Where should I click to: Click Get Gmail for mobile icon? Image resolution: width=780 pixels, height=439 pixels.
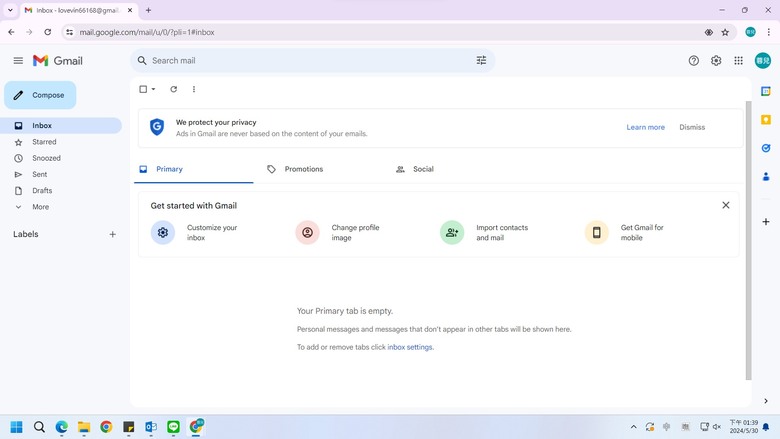click(596, 233)
